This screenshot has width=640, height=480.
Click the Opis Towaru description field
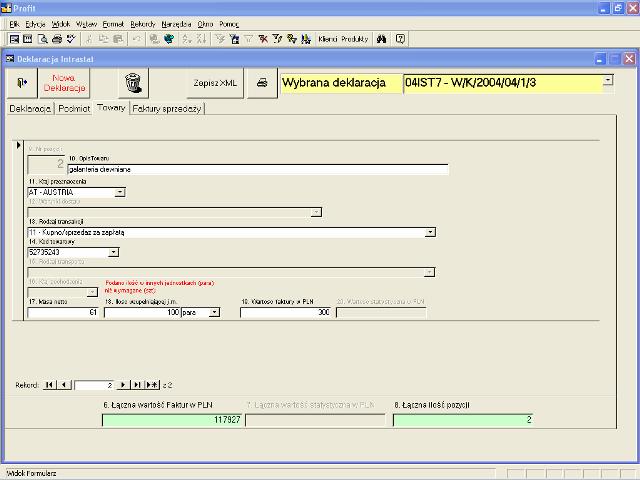tap(258, 169)
